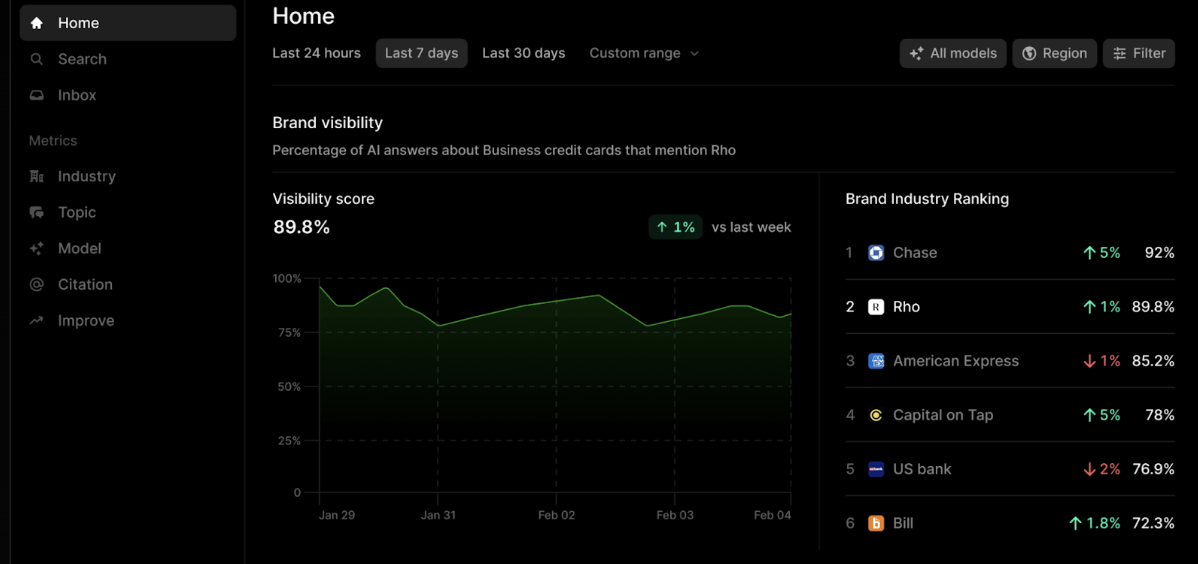
Task: Click the Improve trend arrow icon
Action: tap(37, 320)
